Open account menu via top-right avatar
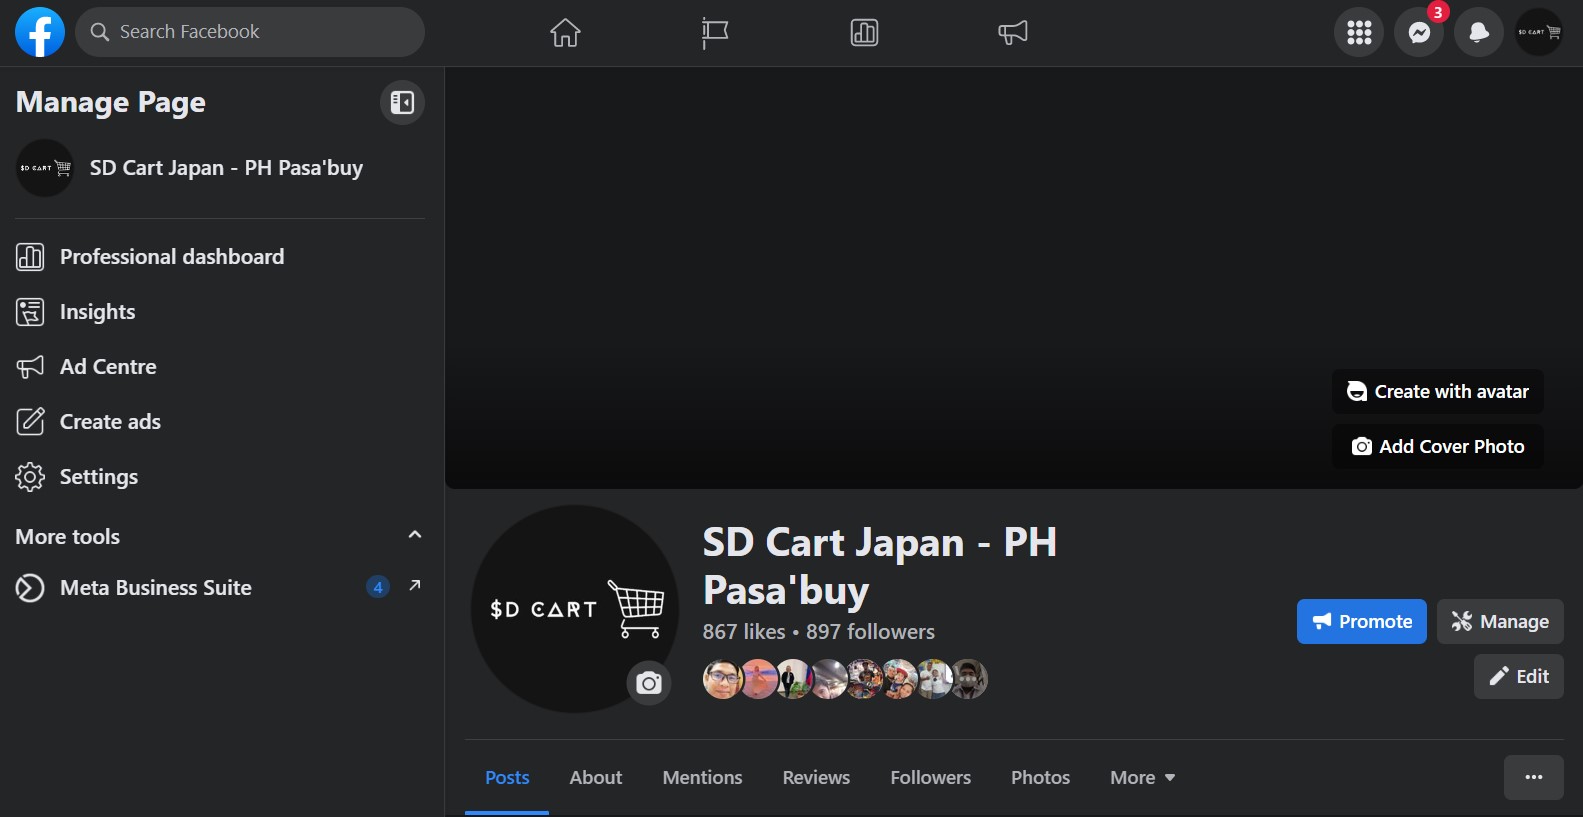 1539,32
